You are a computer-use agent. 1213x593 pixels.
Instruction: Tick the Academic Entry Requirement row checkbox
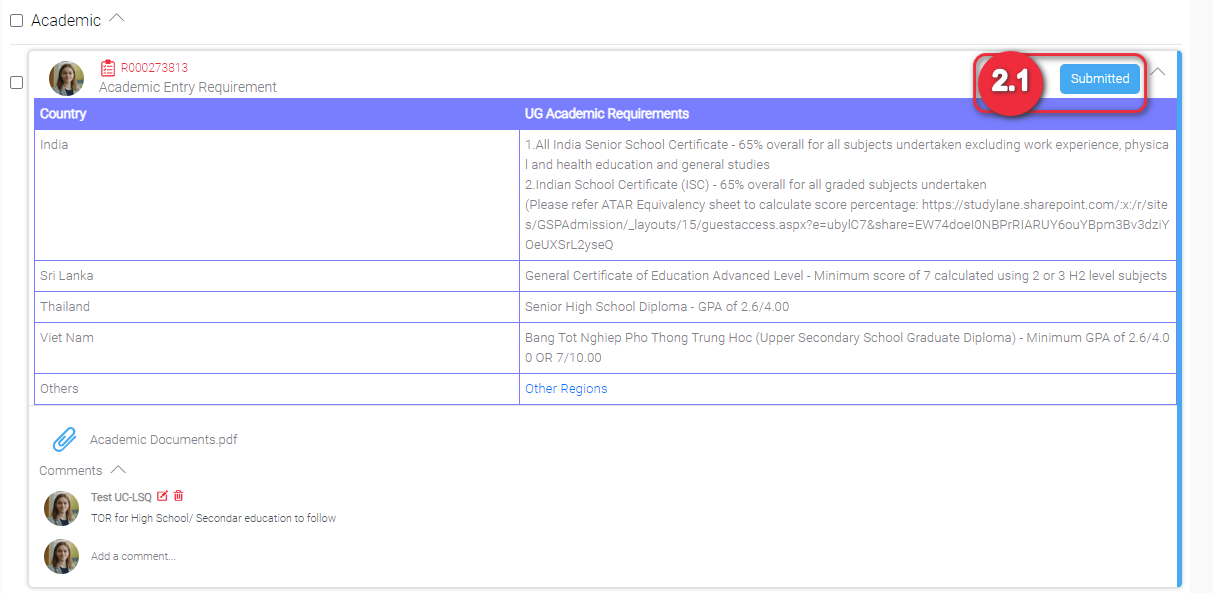[16, 83]
